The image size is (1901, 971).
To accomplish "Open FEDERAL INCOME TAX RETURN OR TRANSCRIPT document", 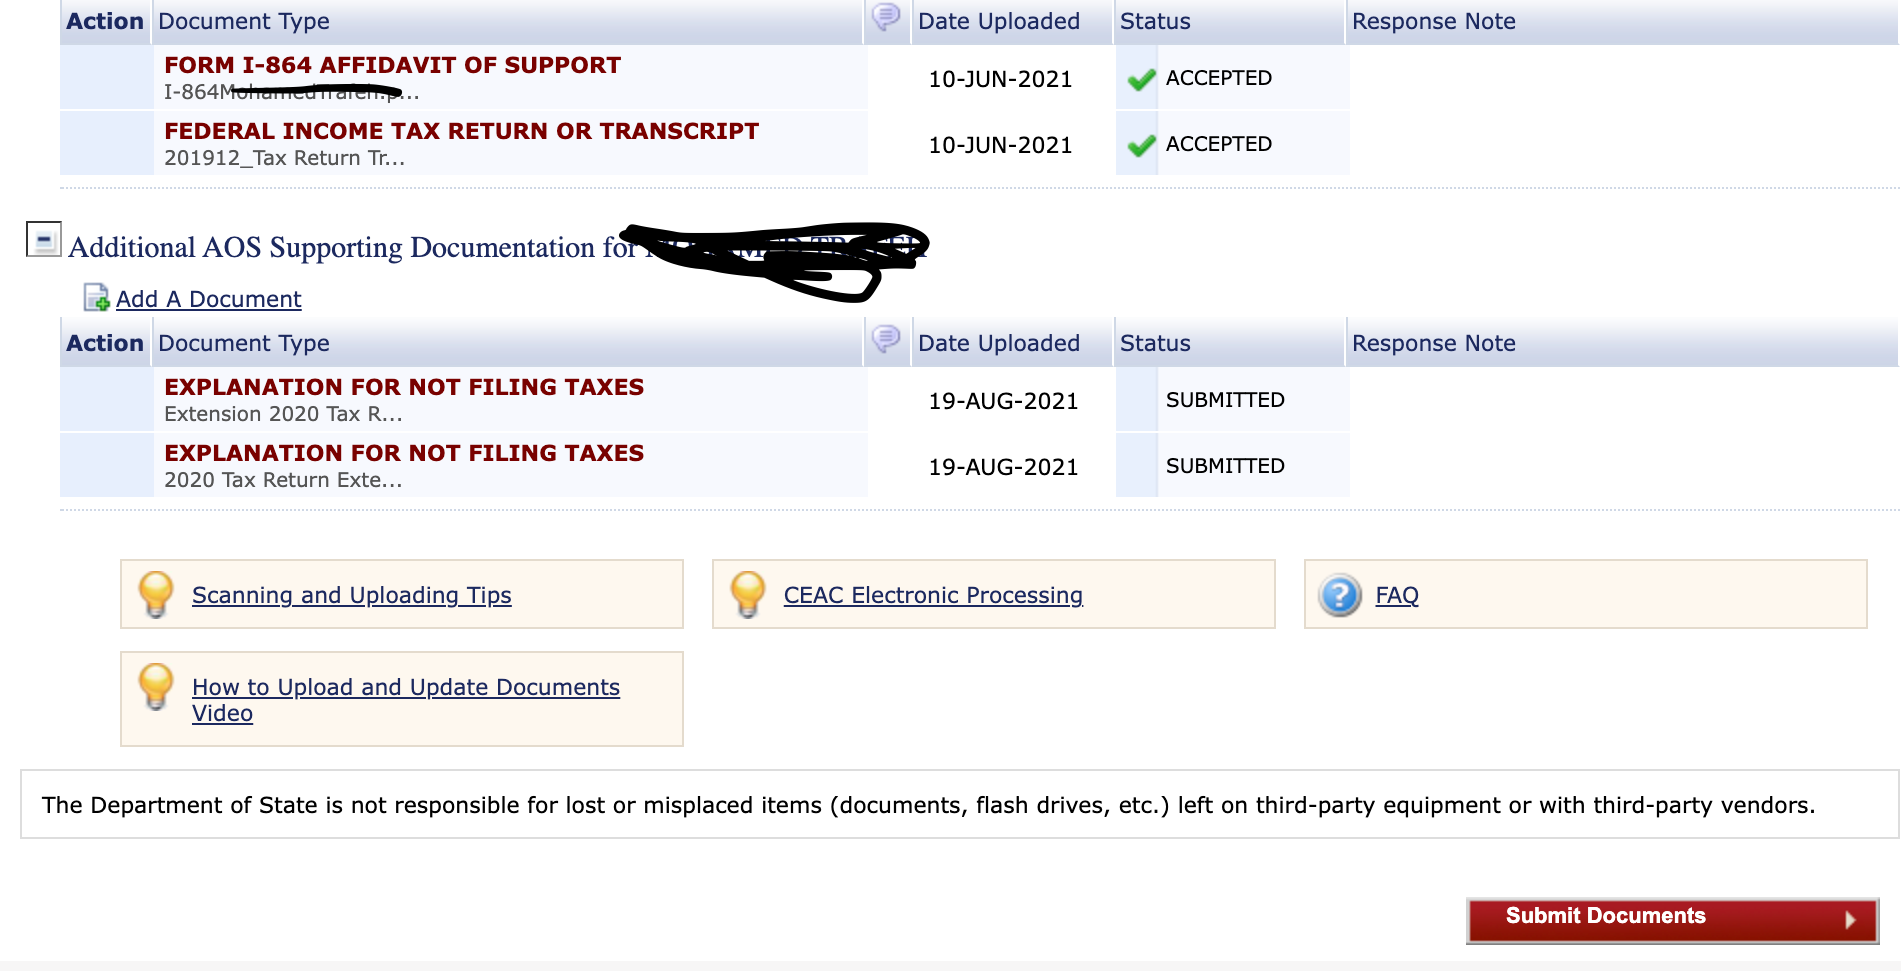I will [461, 131].
